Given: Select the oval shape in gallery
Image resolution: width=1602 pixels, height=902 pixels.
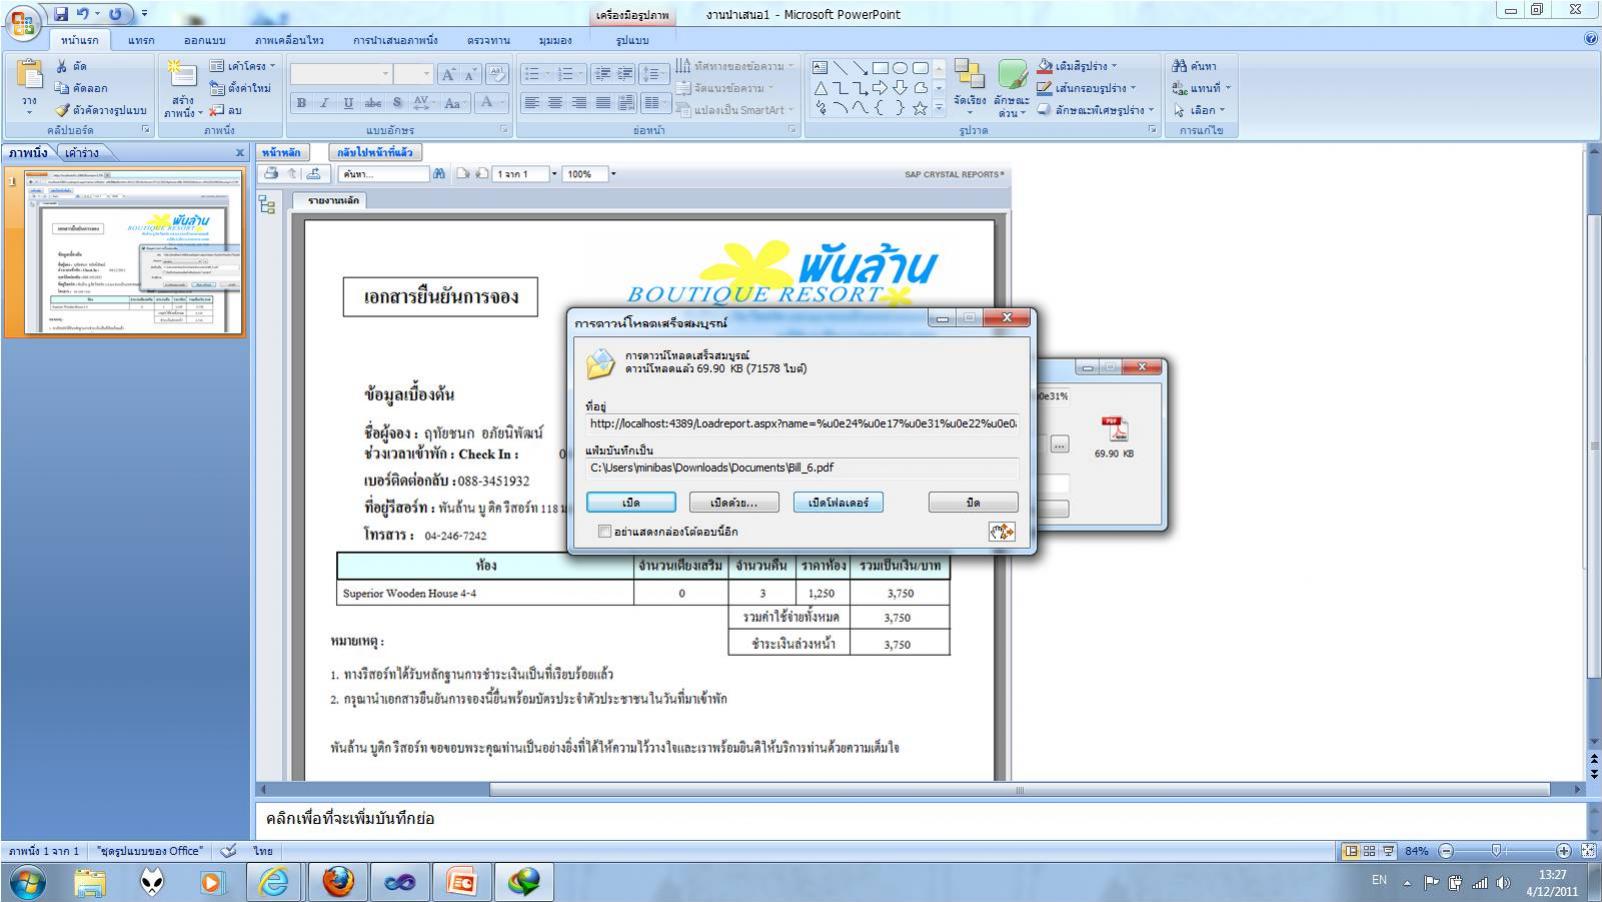Looking at the screenshot, I should tap(900, 68).
